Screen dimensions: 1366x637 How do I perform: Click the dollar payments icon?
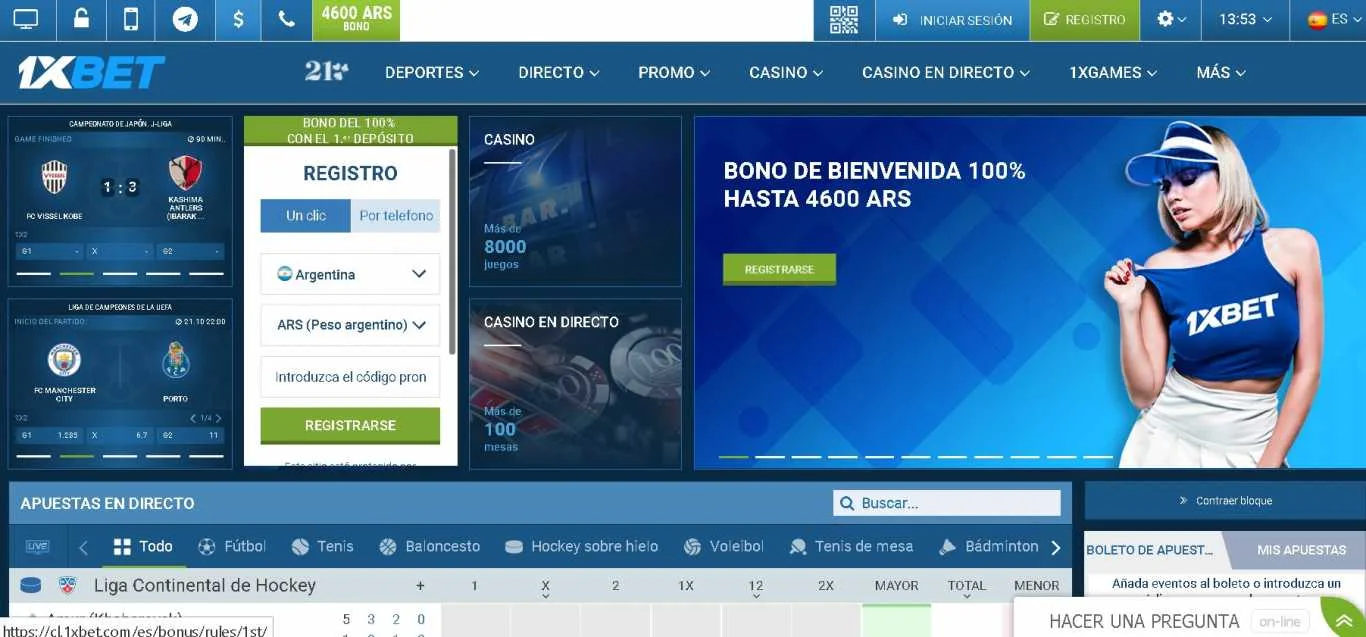[238, 19]
